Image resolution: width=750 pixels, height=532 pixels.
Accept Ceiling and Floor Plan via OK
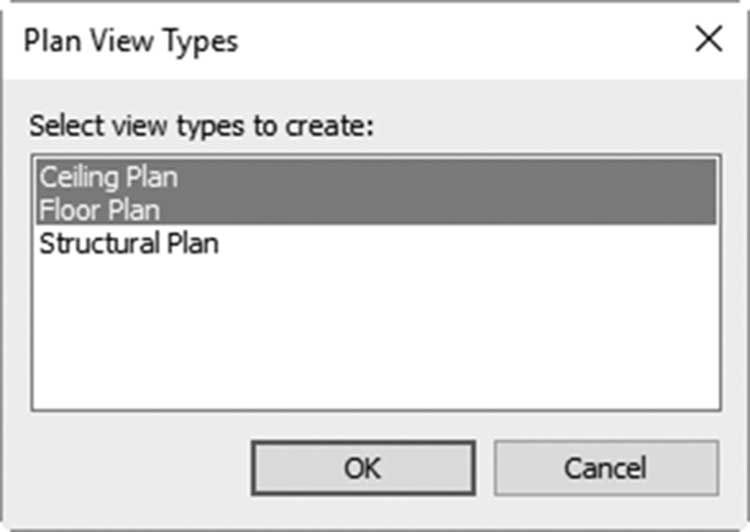click(x=363, y=468)
